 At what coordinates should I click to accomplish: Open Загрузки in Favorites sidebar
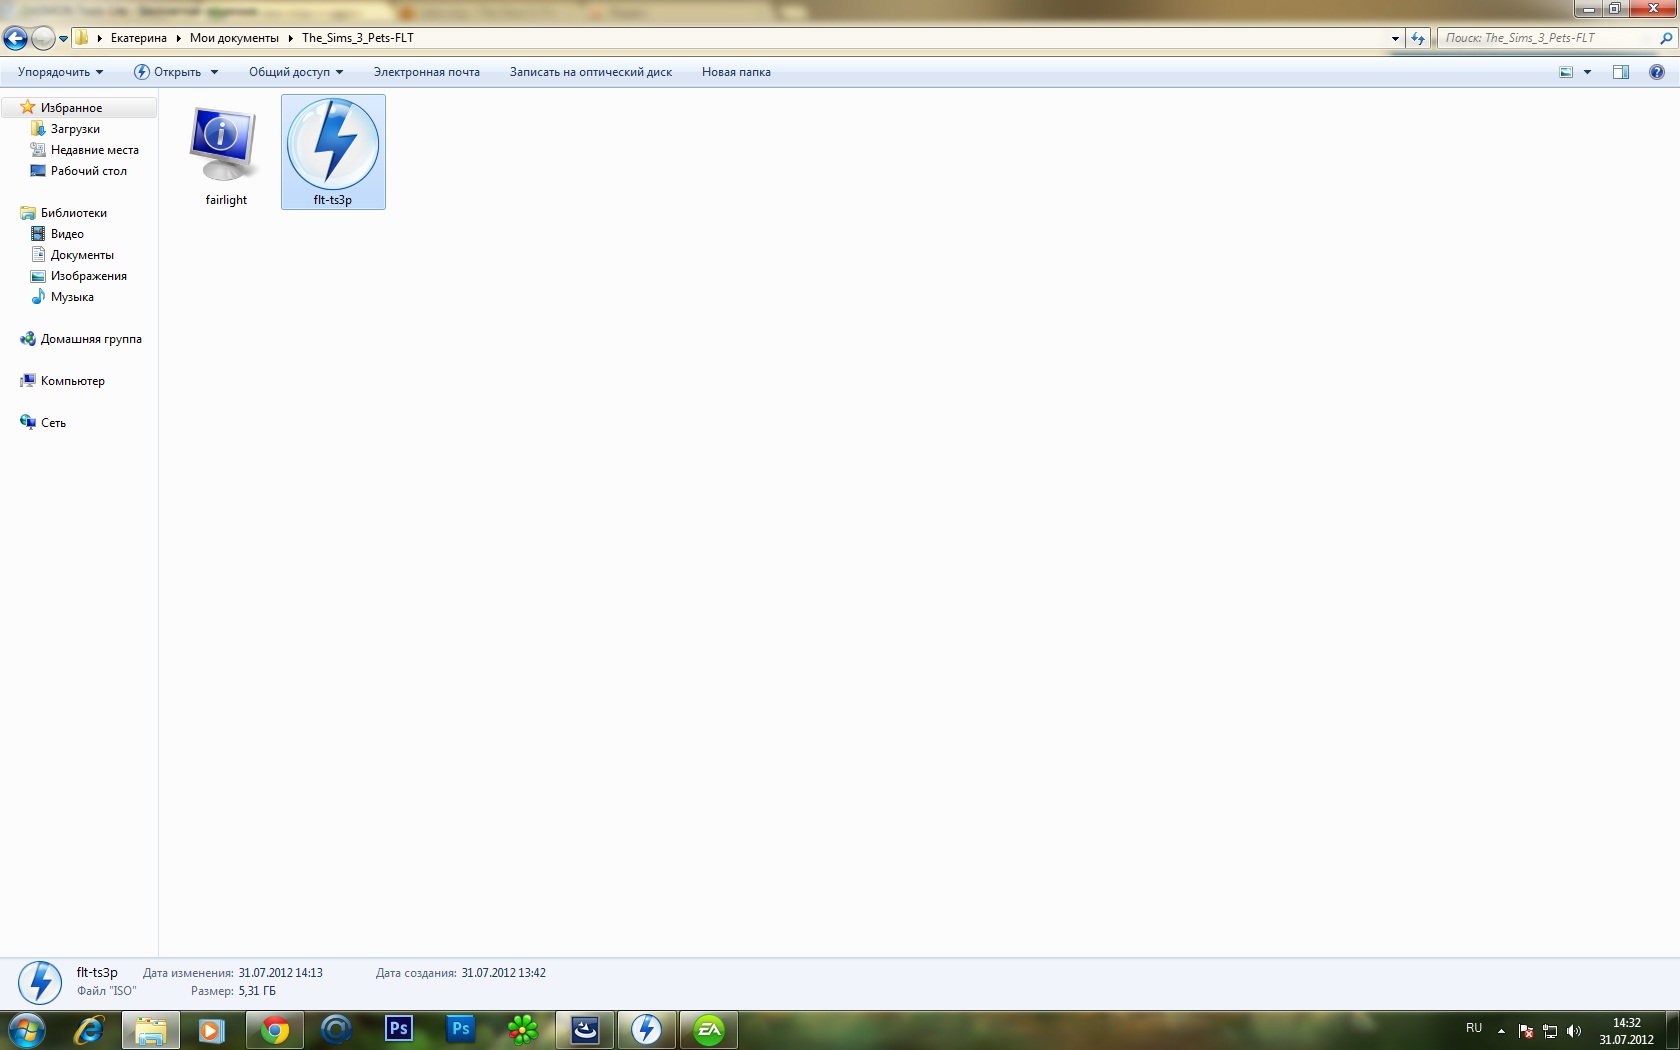(x=75, y=129)
